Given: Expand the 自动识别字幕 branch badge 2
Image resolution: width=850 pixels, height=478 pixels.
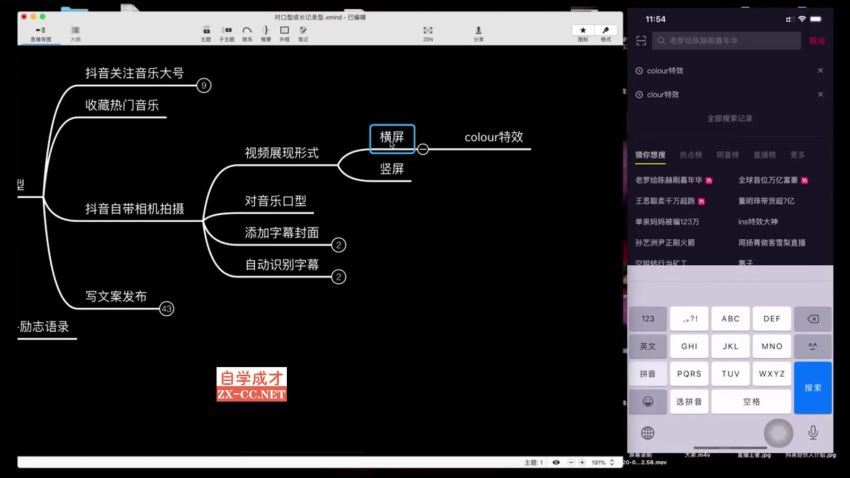Looking at the screenshot, I should 339,277.
